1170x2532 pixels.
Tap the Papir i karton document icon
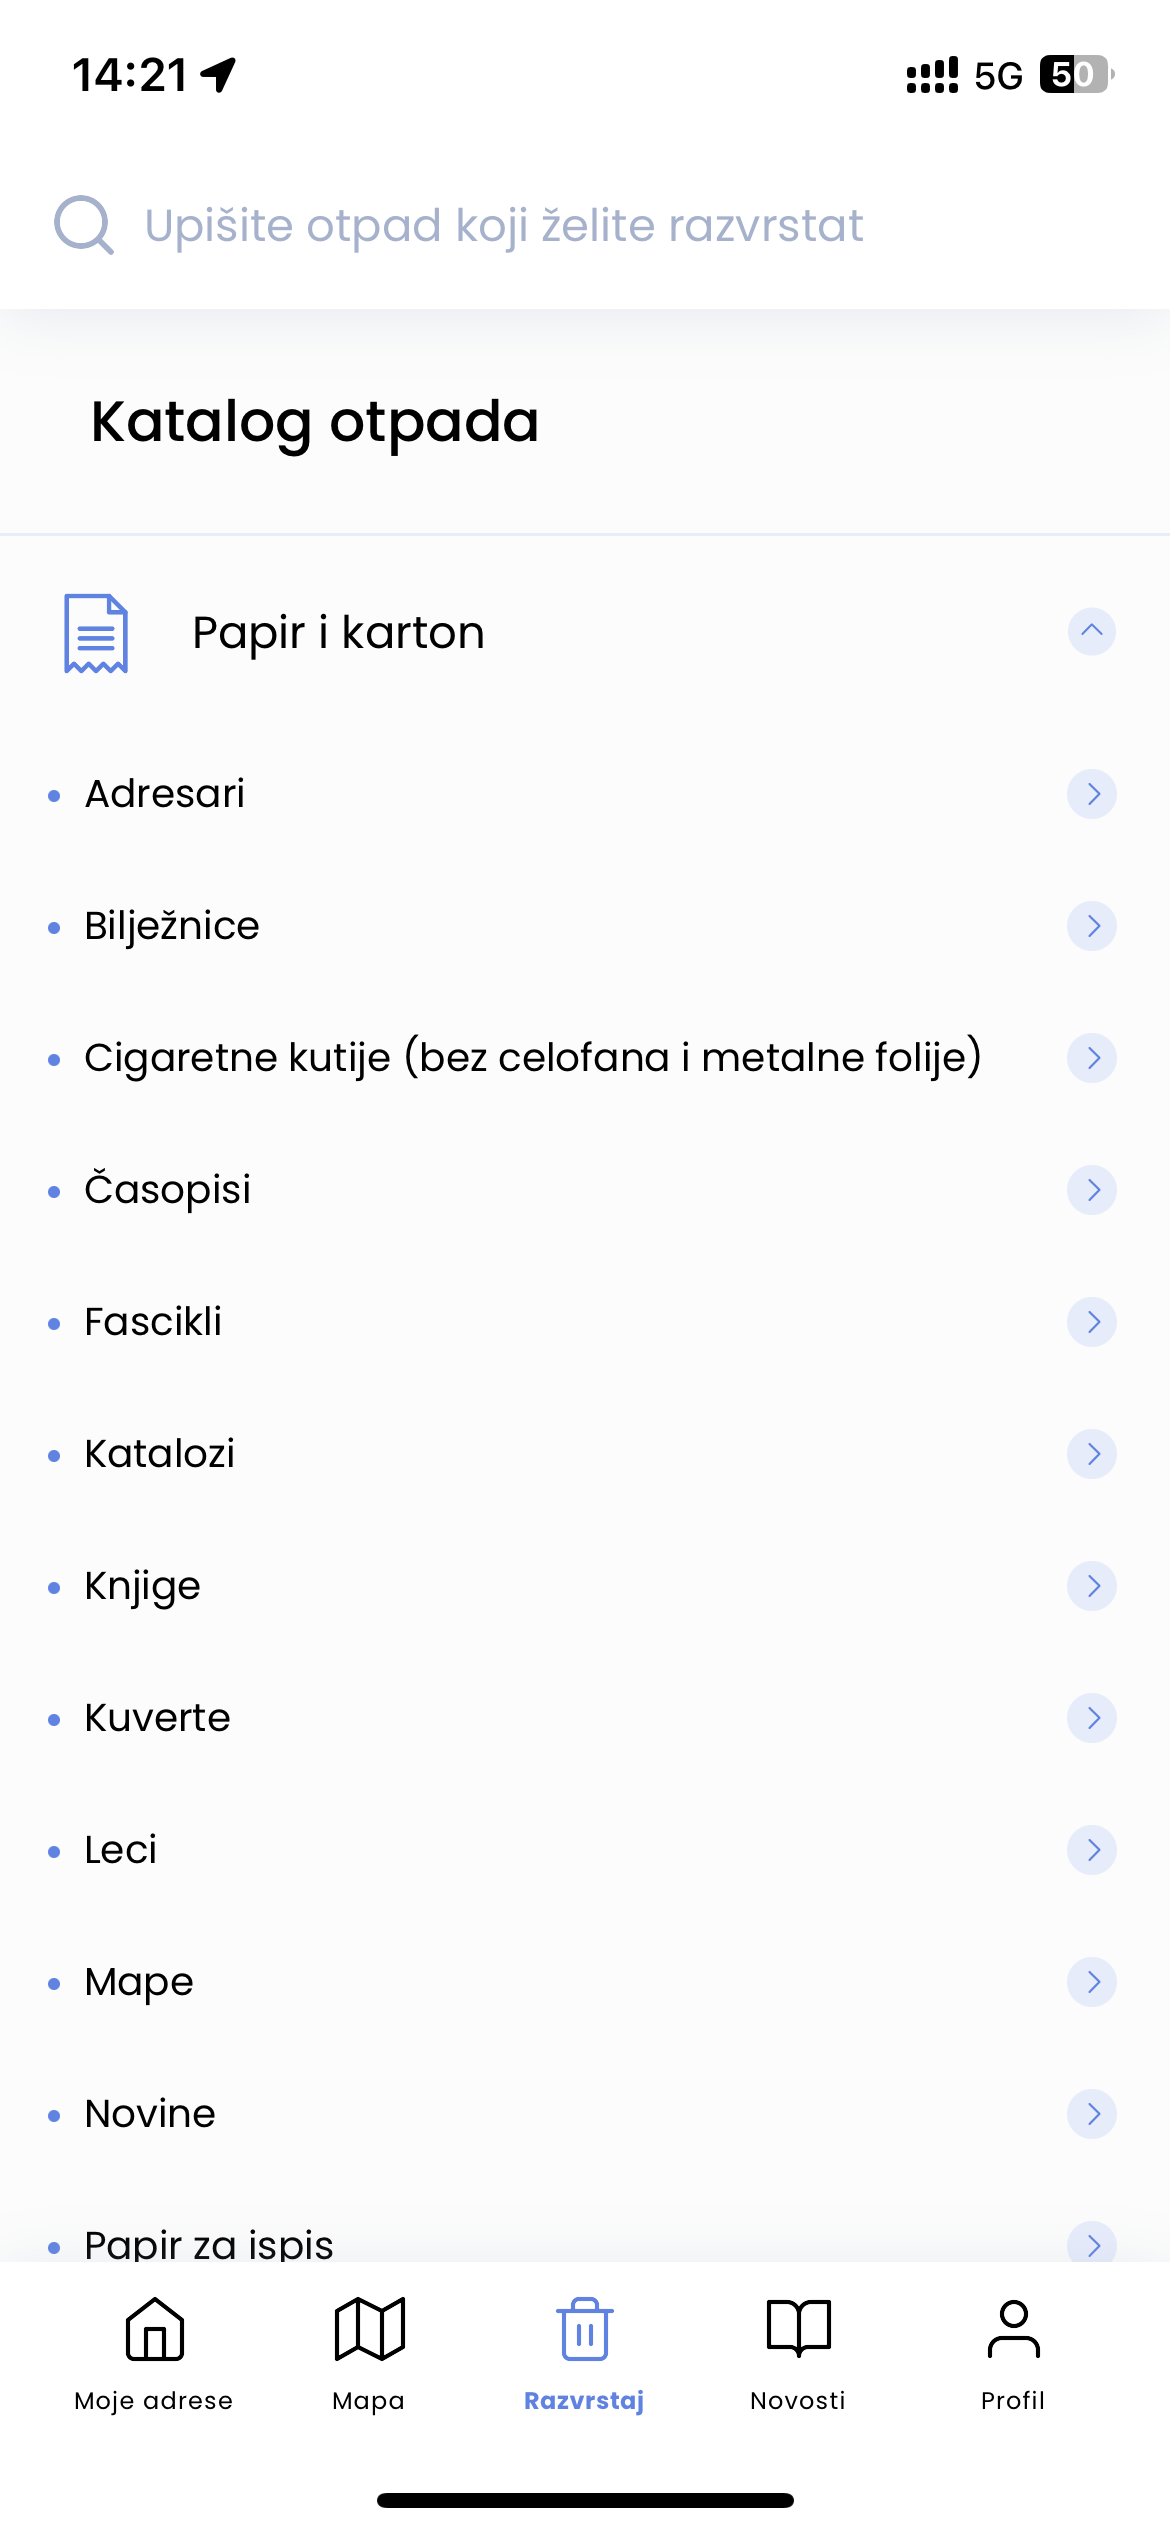(96, 633)
